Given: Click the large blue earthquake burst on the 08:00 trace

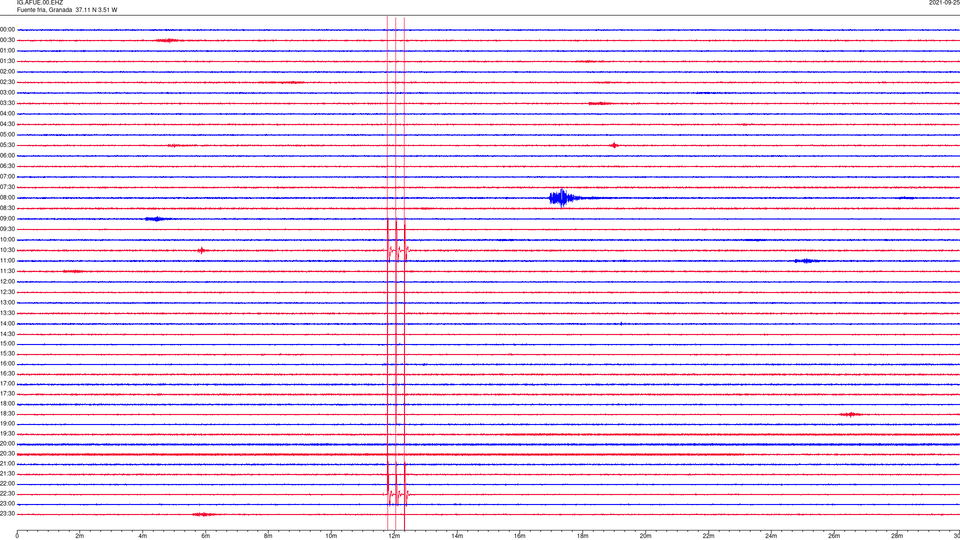Looking at the screenshot, I should (x=563, y=198).
